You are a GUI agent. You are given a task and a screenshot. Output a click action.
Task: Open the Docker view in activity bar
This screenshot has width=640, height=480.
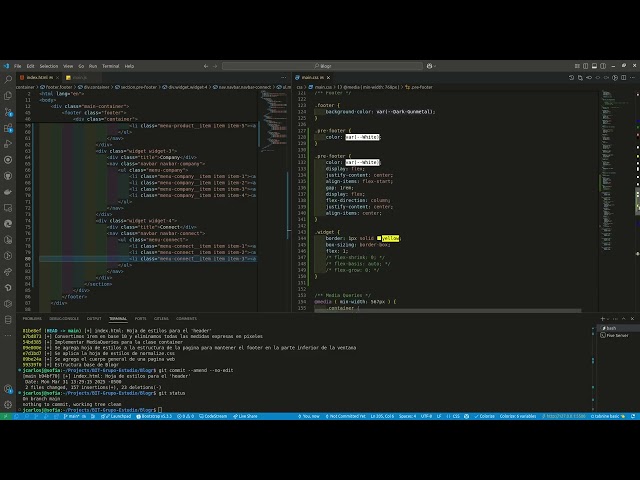8,192
